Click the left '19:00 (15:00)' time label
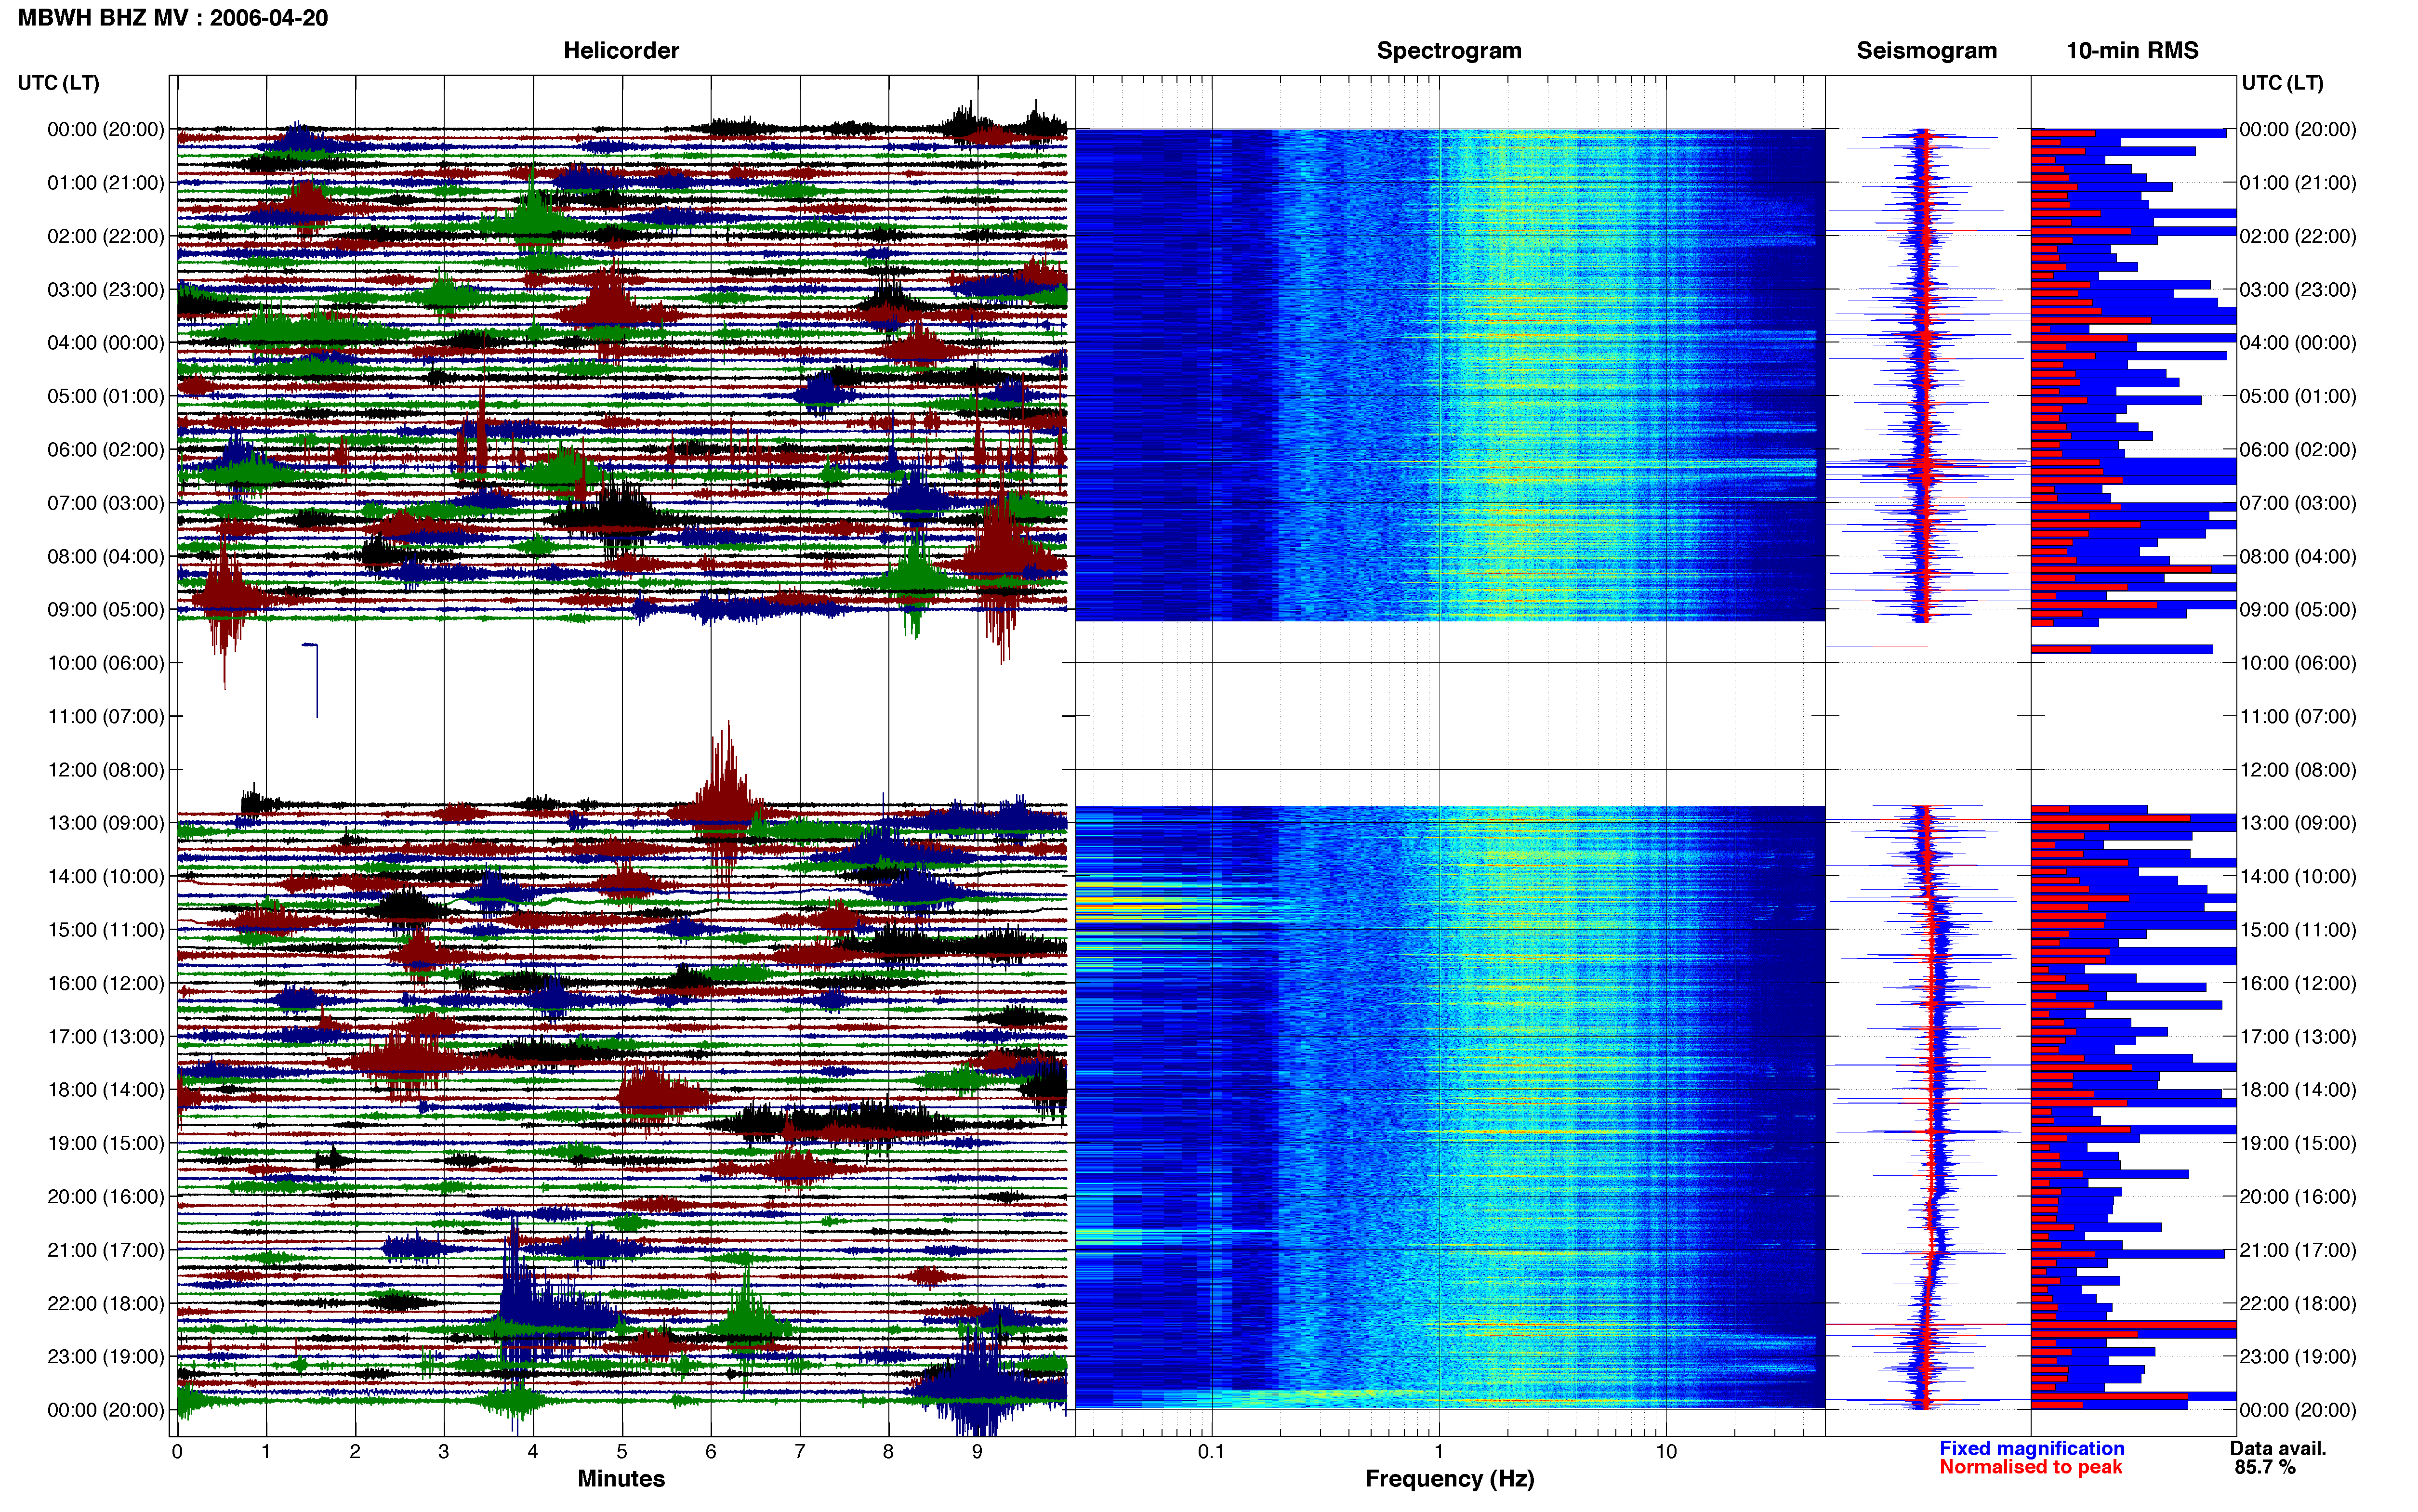Screen dimensions: 2418x1512 pyautogui.click(x=106, y=1143)
